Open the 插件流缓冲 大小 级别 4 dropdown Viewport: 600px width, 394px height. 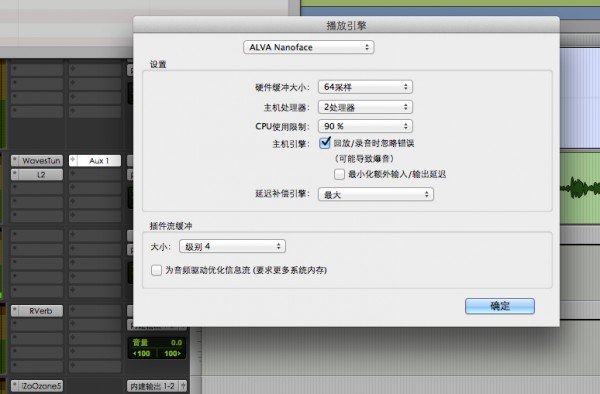[x=232, y=246]
